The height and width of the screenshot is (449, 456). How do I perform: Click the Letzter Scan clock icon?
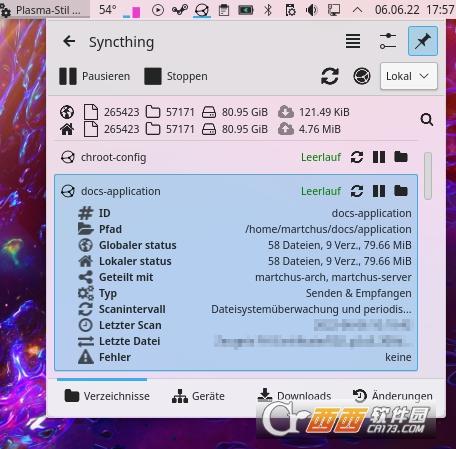86,325
